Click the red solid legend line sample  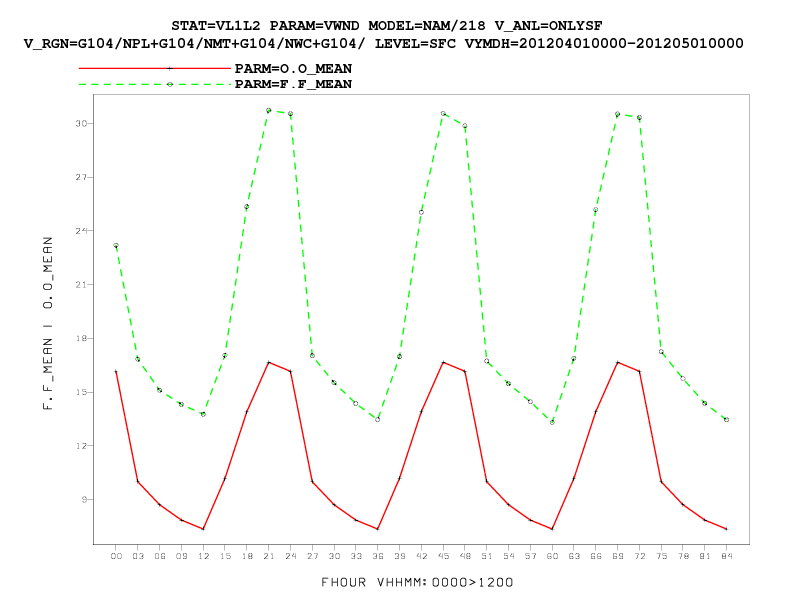[155, 68]
